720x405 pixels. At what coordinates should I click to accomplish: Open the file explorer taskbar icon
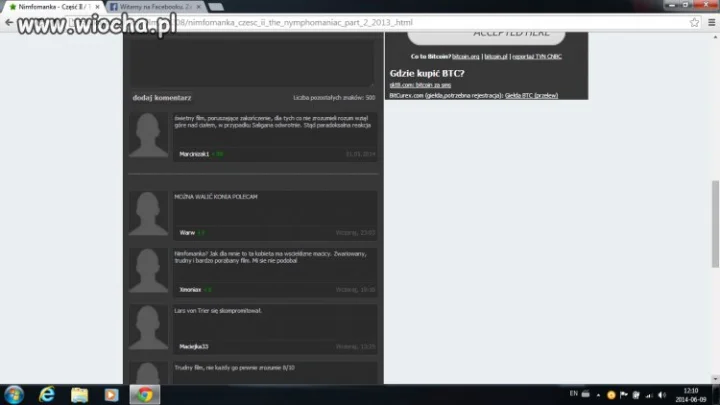79,395
